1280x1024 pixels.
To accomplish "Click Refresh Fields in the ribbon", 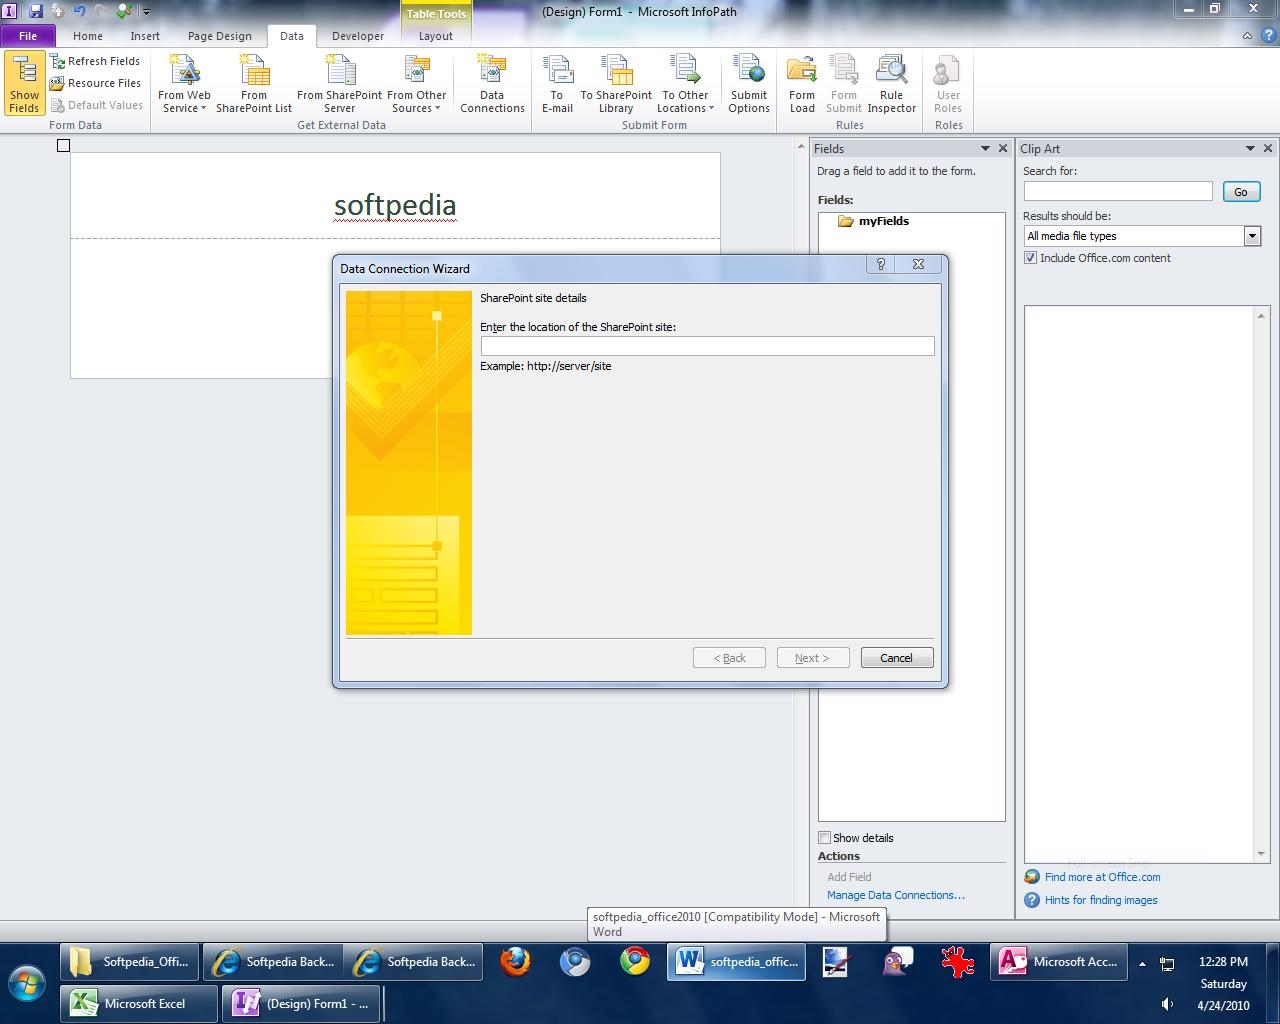I will 95,61.
